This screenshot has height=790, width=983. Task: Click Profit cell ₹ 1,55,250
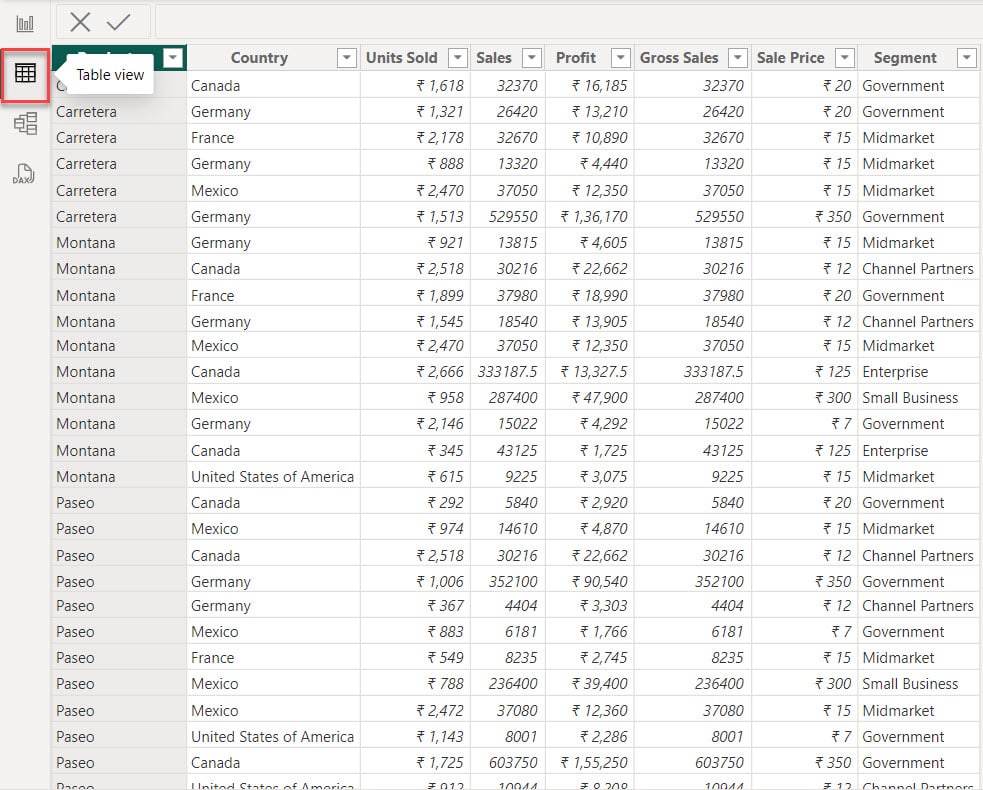593,762
